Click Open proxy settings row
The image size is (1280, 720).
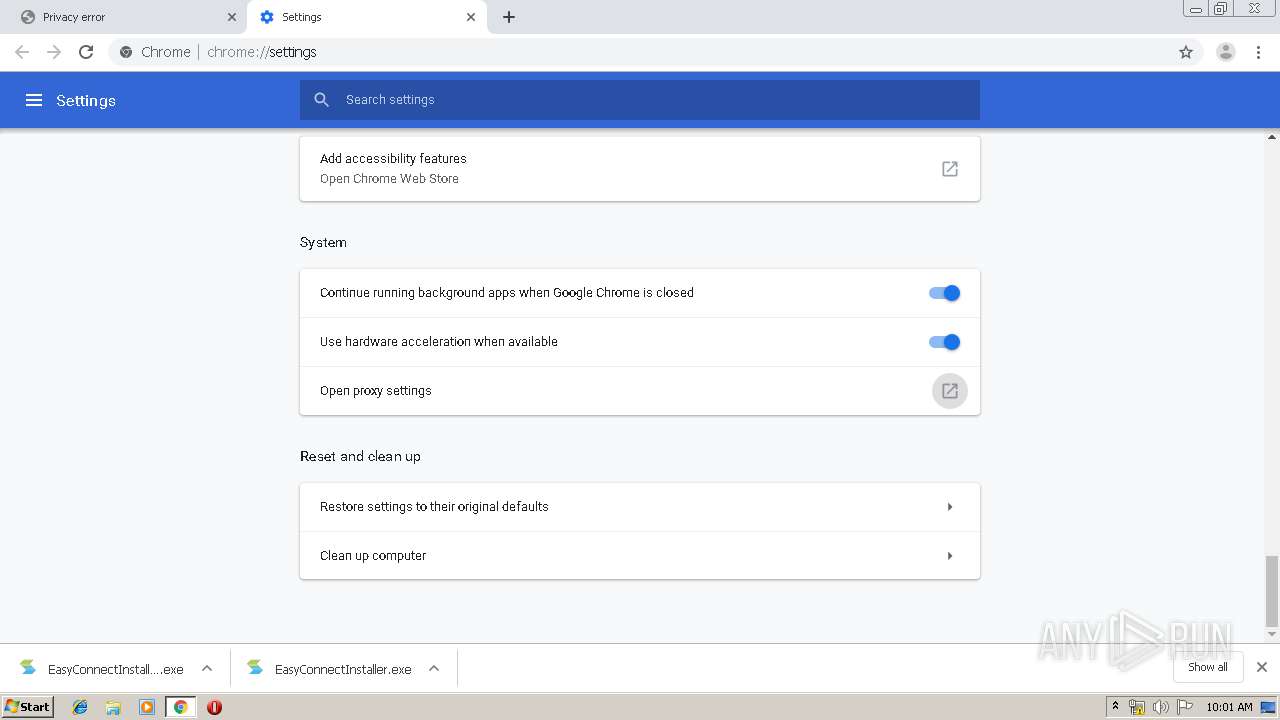(x=640, y=391)
